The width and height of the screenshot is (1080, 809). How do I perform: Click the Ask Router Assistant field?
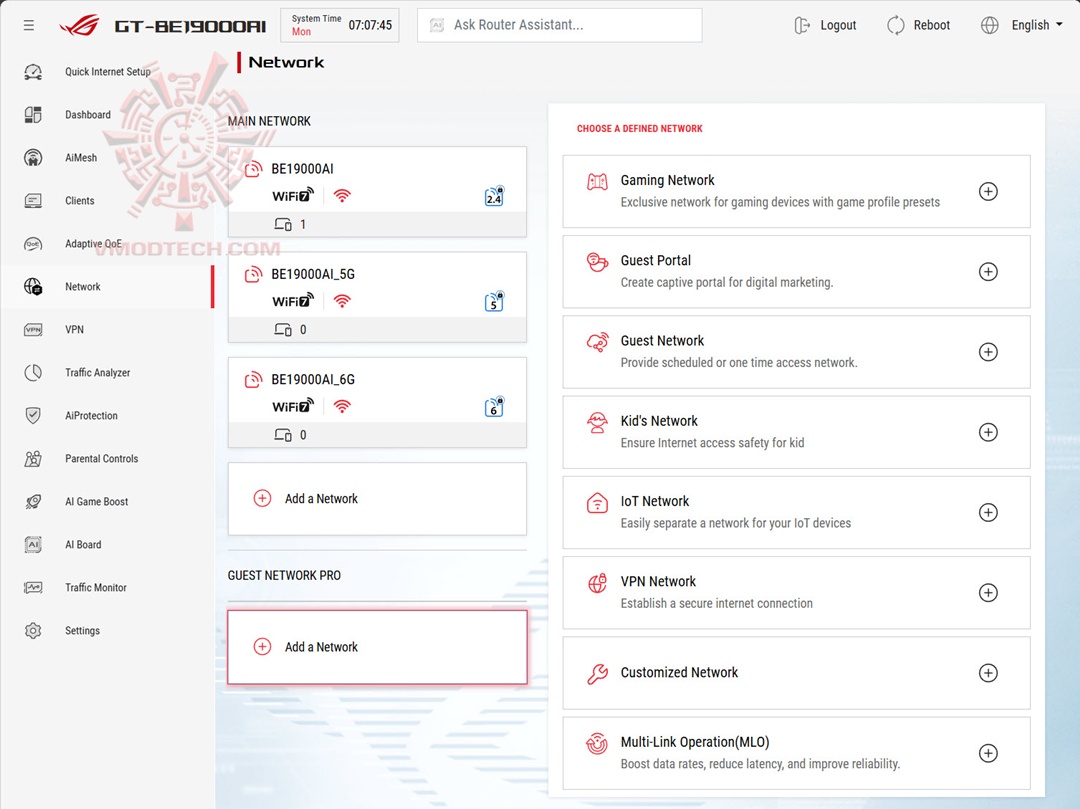pos(559,25)
